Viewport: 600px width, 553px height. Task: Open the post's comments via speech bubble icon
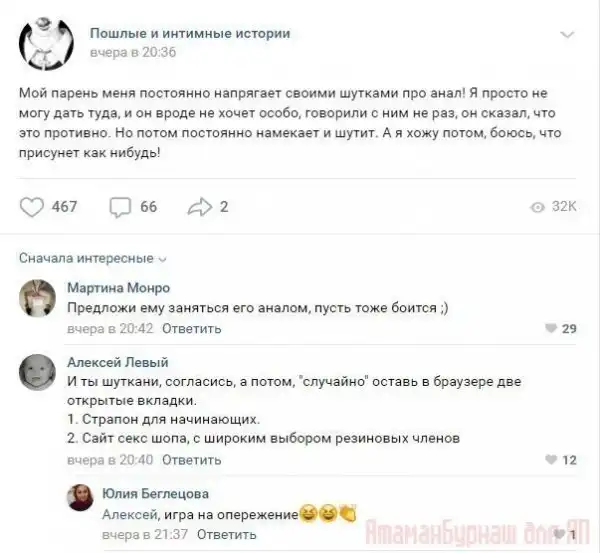point(120,207)
